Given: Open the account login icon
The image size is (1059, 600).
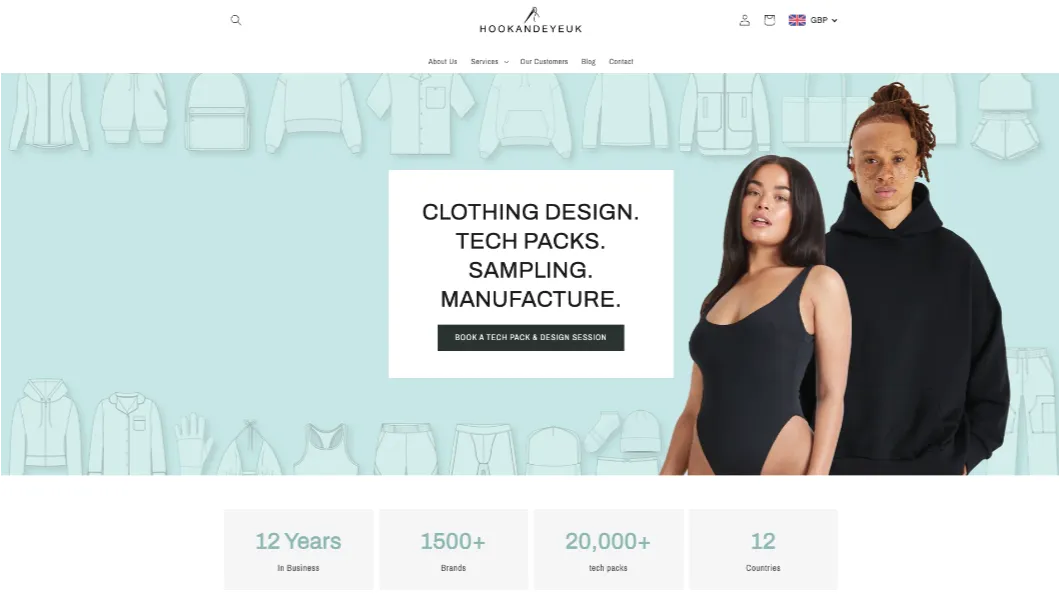Looking at the screenshot, I should point(744,20).
